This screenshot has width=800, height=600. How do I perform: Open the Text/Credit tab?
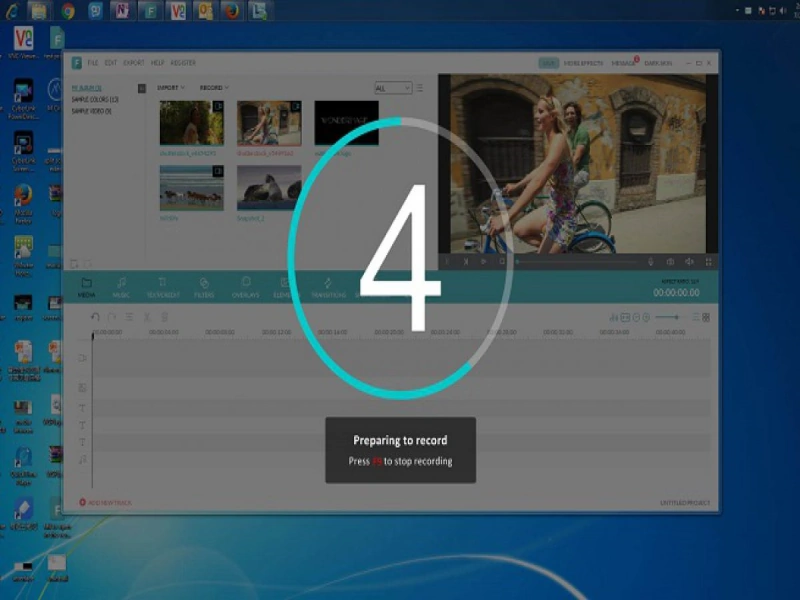163,288
